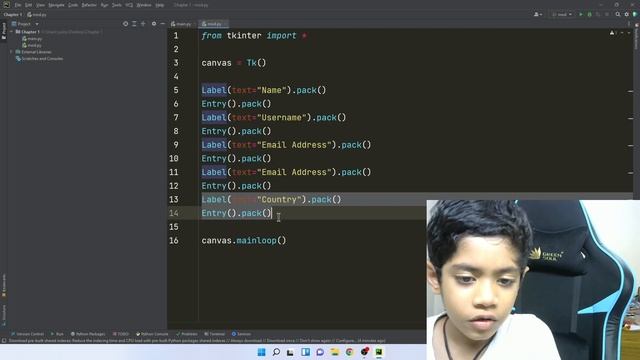This screenshot has height=360, width=640.
Task: Open File Explorer from the taskbar
Action: click(335, 352)
